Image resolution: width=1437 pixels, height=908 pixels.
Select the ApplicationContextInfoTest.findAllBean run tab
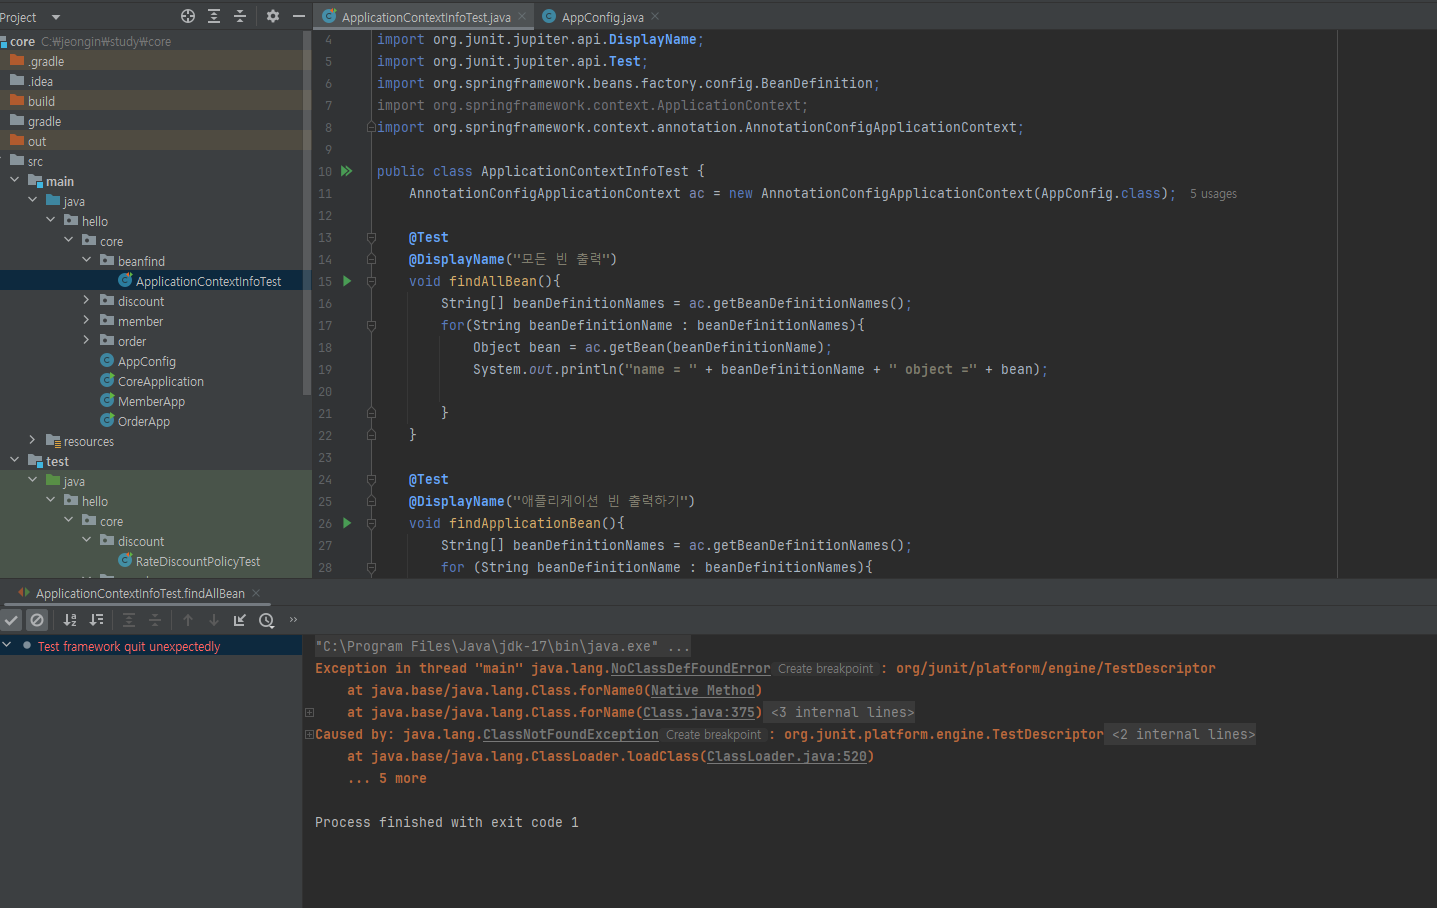point(140,593)
